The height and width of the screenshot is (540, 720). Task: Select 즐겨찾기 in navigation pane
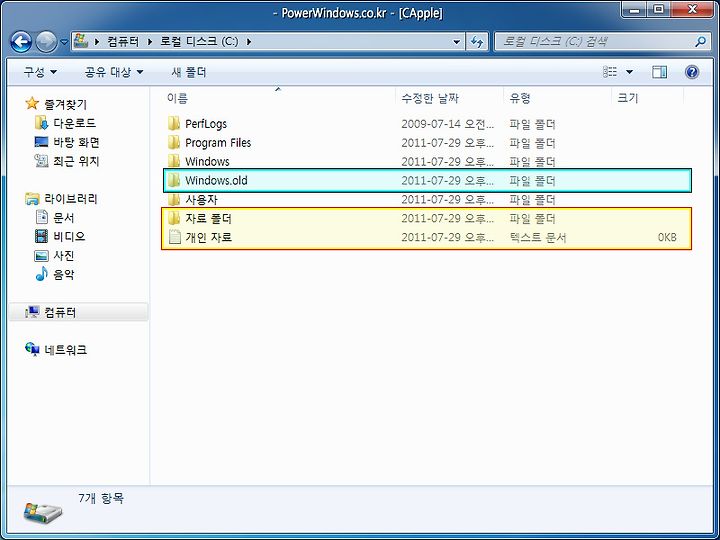pos(65,105)
